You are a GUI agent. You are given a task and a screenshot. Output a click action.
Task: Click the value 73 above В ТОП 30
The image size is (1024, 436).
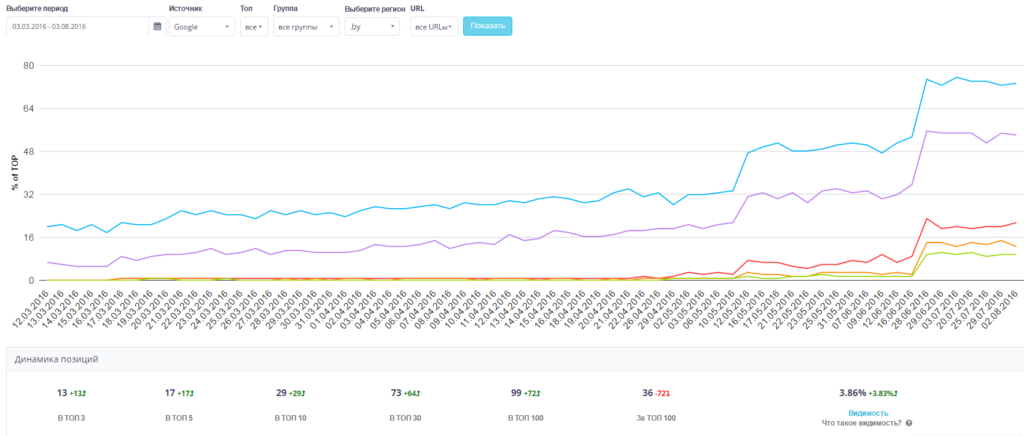[x=396, y=393]
